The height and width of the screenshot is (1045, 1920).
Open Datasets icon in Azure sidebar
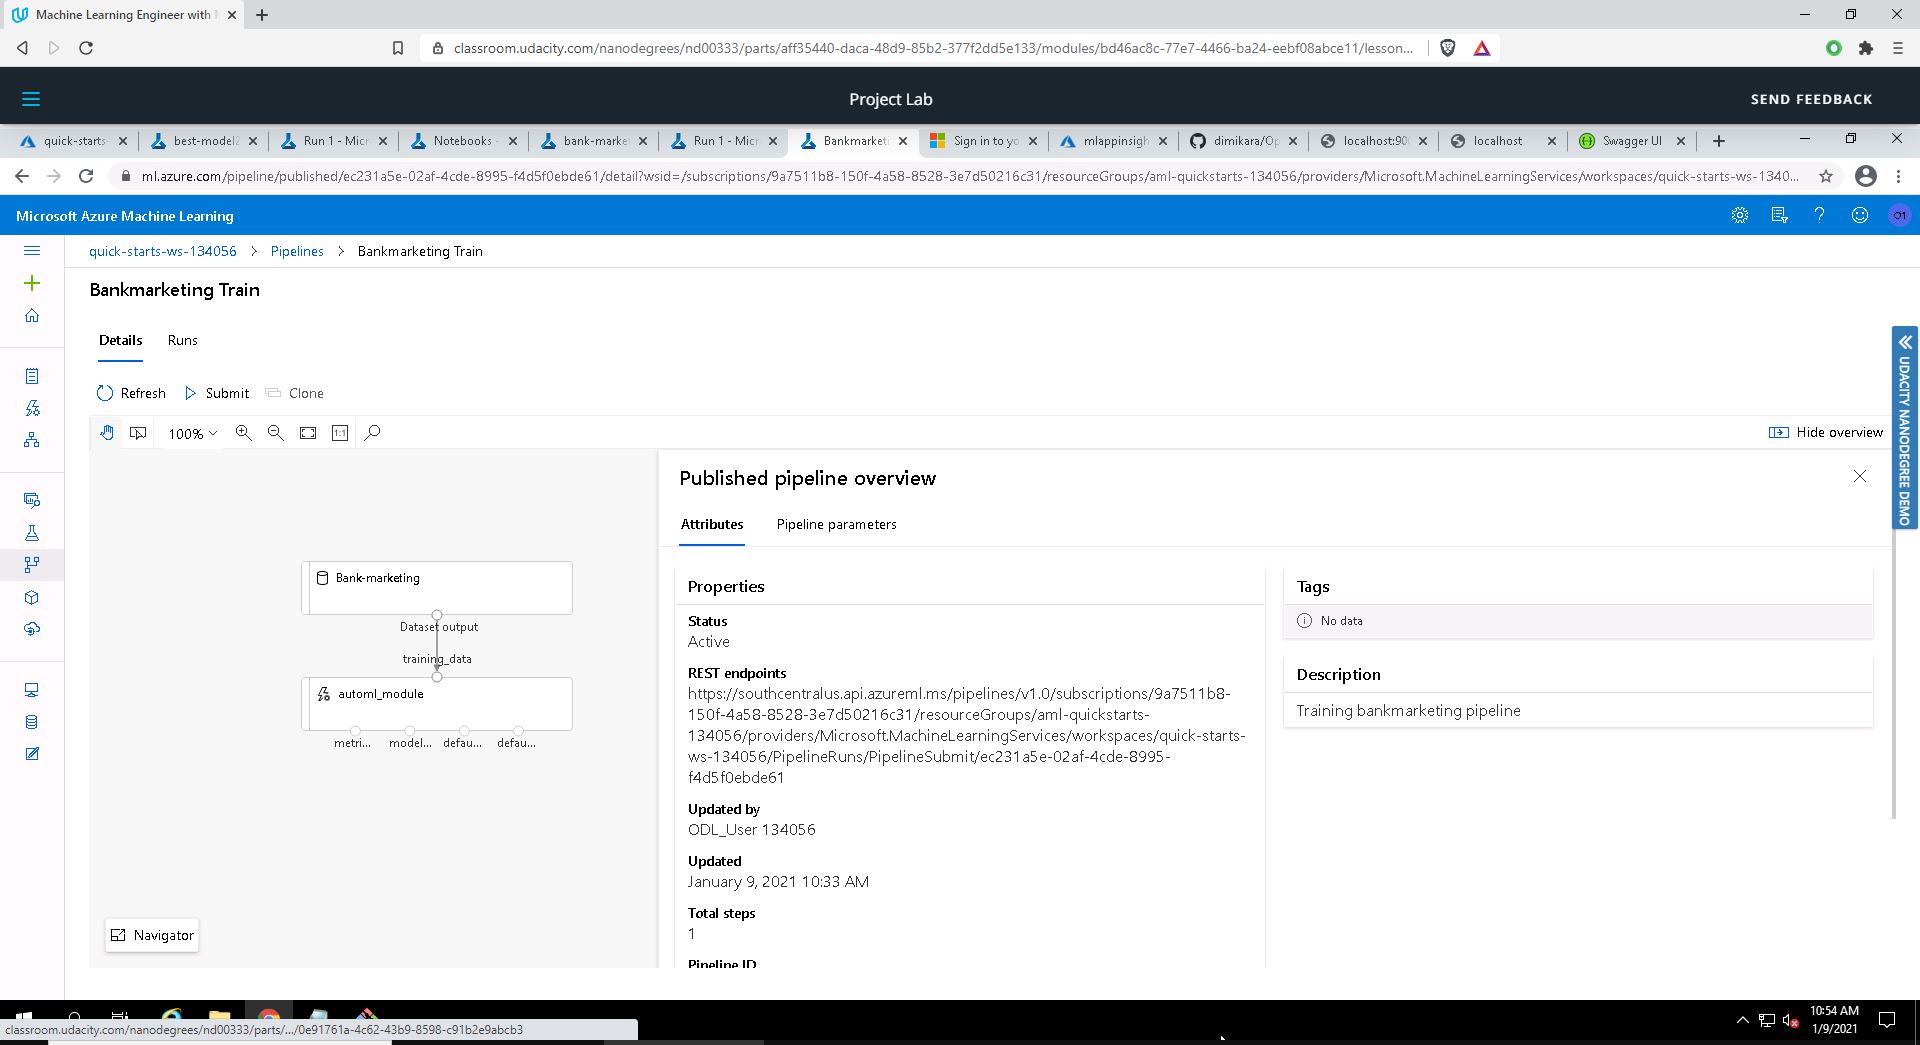click(32, 500)
